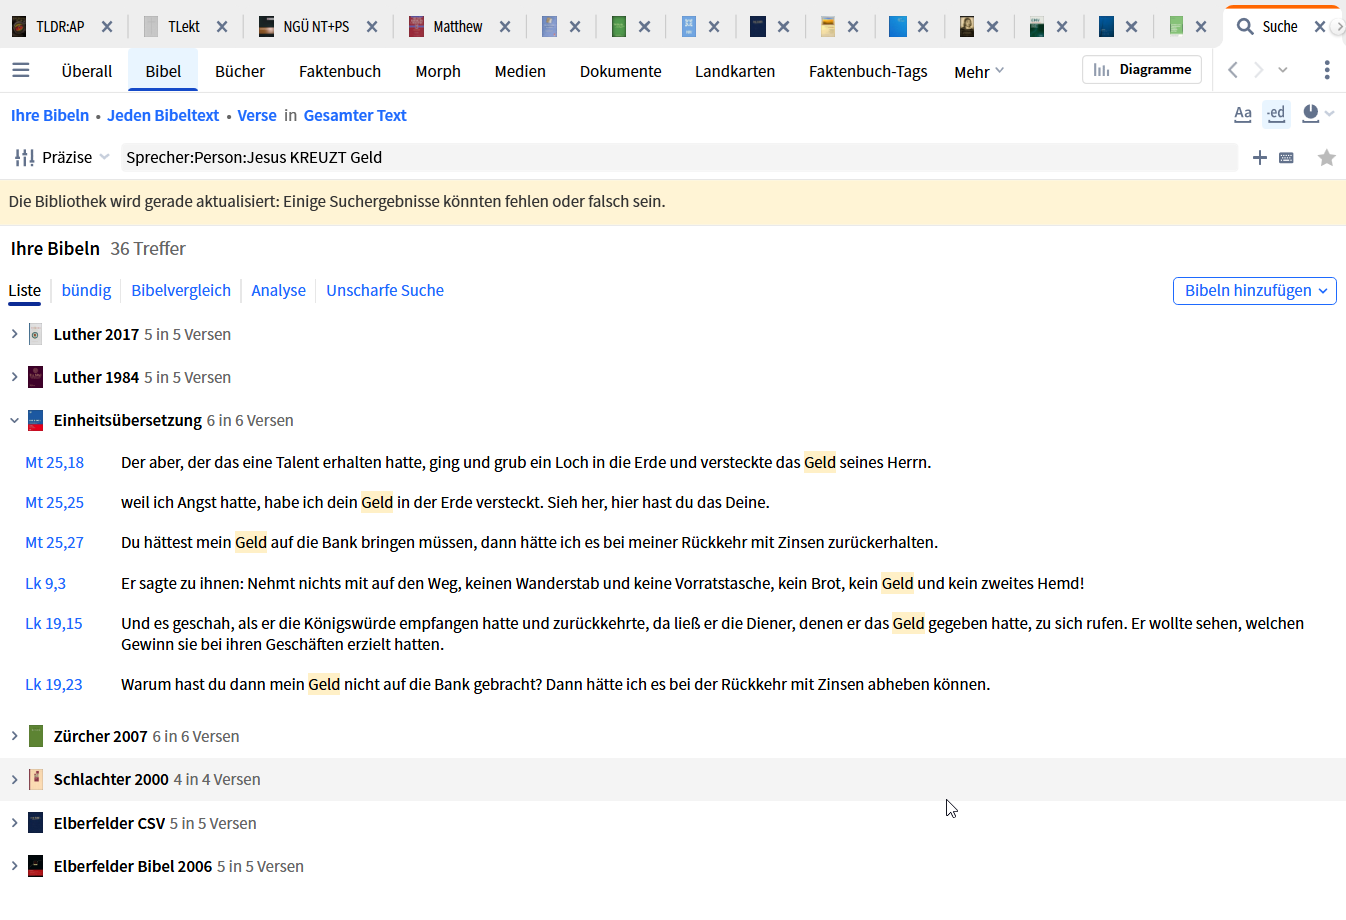Open the Mt 25,25 verse link

click(55, 502)
